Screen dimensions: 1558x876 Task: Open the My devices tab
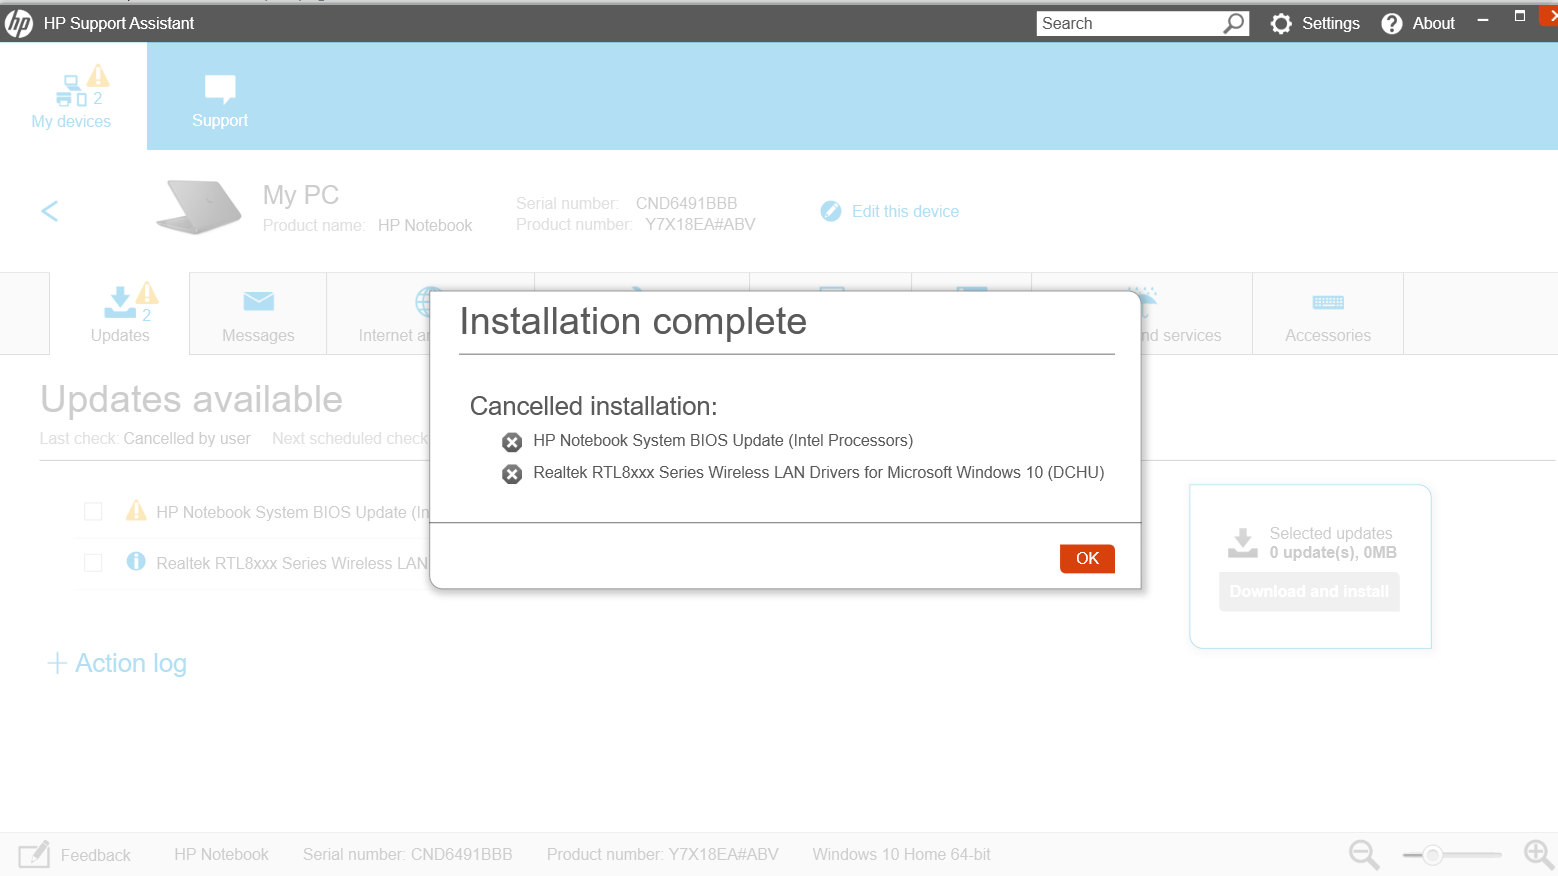pos(72,98)
